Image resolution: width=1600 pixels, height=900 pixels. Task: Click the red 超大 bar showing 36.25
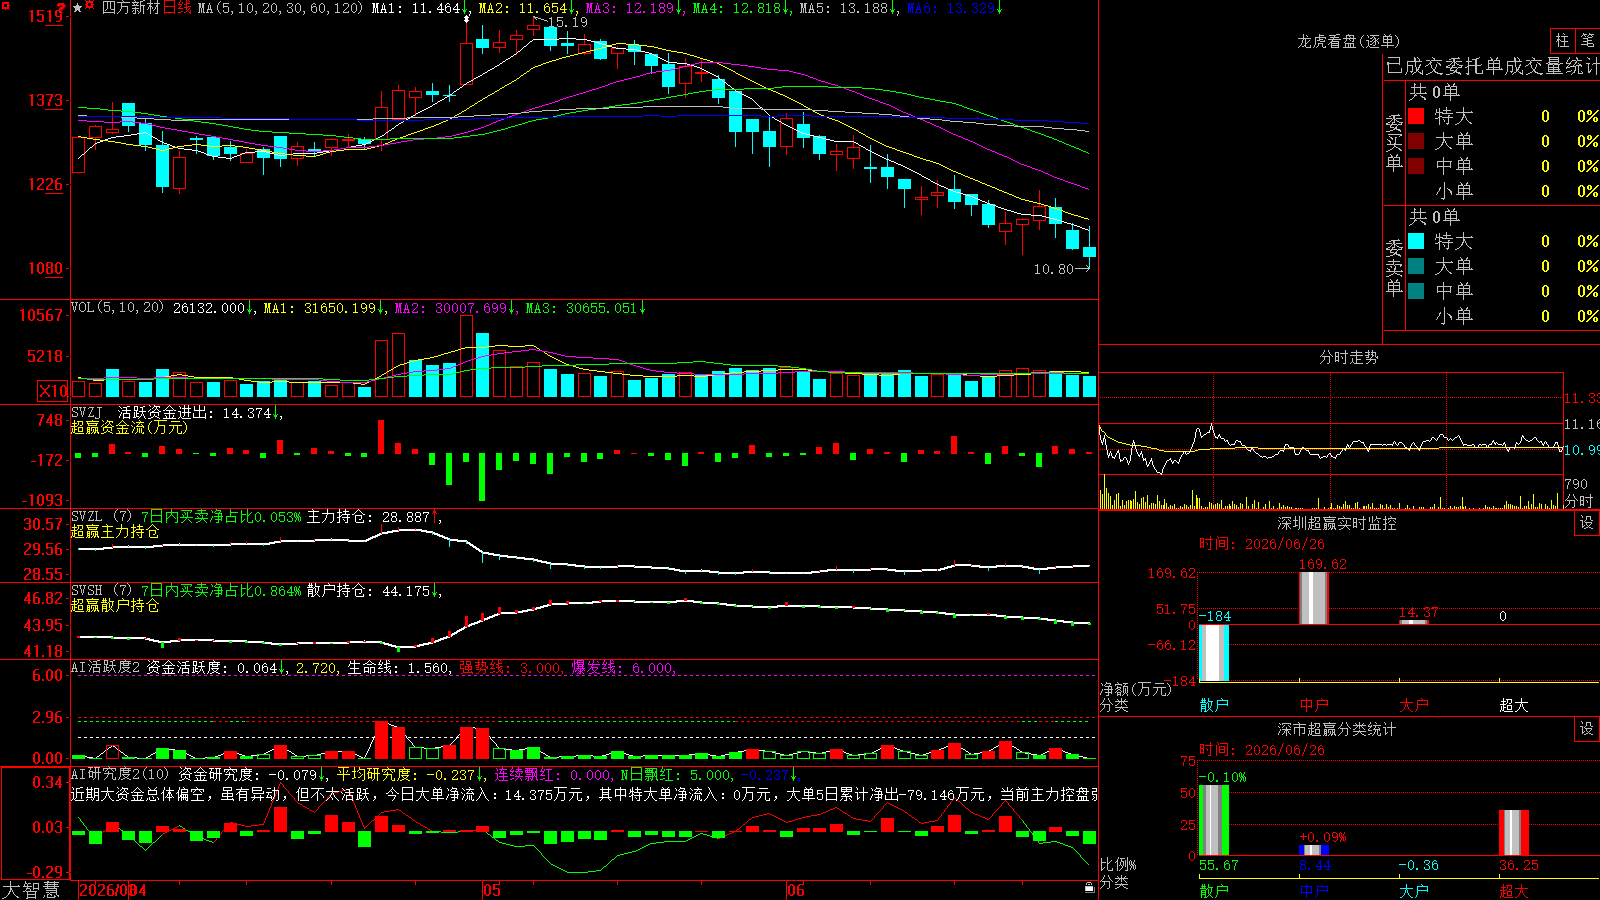(1514, 833)
